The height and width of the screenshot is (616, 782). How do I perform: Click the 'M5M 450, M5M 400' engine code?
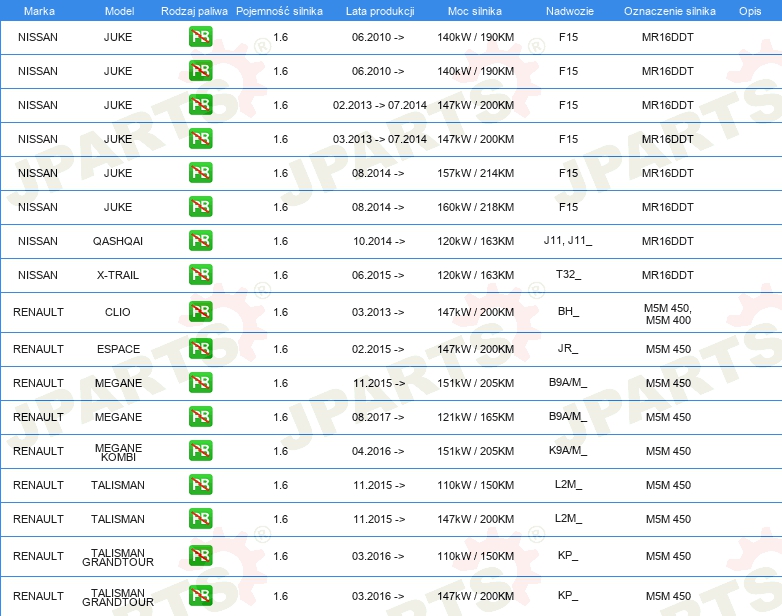click(x=668, y=314)
